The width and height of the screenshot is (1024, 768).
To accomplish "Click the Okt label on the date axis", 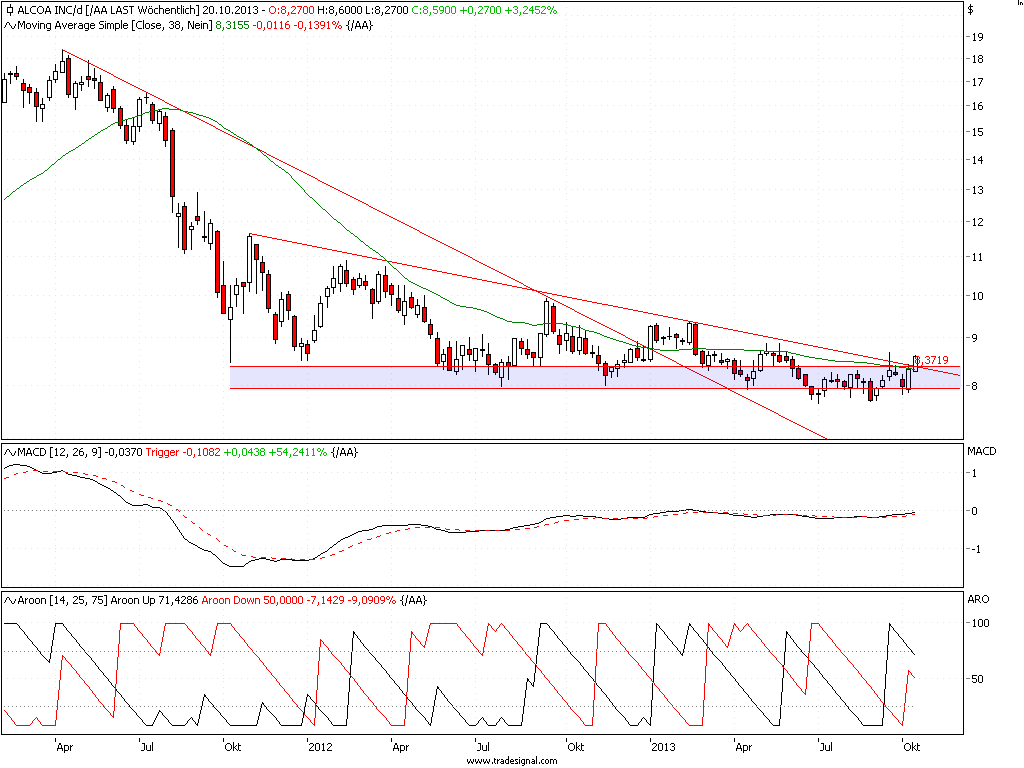I will click(912, 746).
